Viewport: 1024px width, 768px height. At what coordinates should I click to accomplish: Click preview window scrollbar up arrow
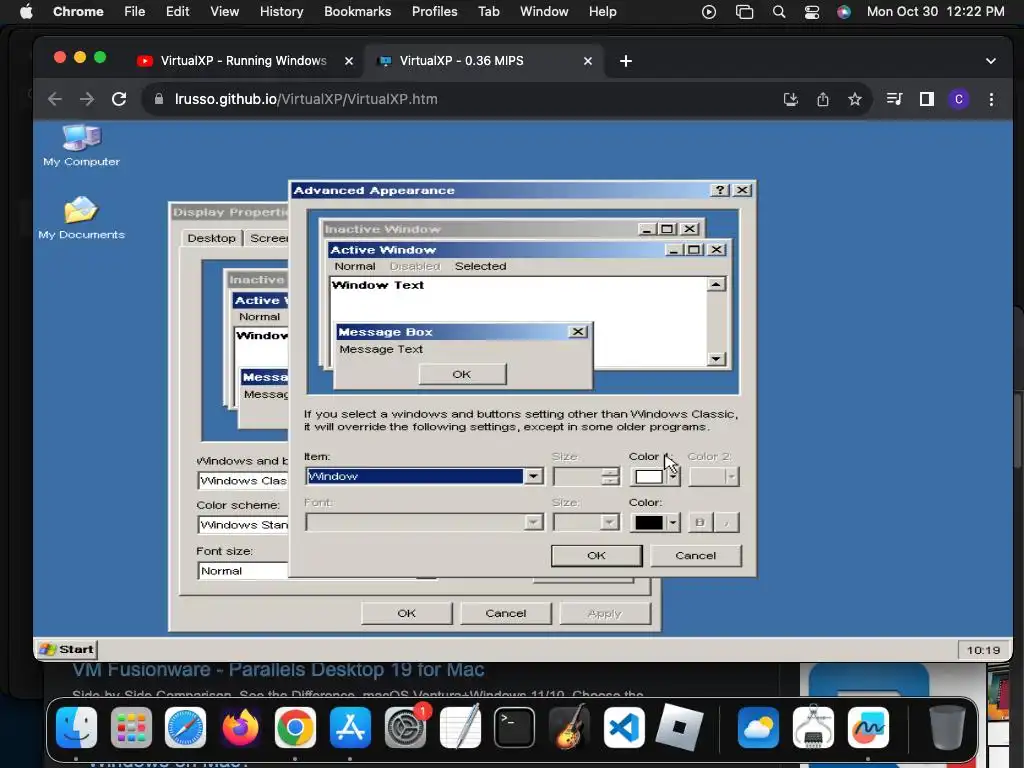click(716, 285)
